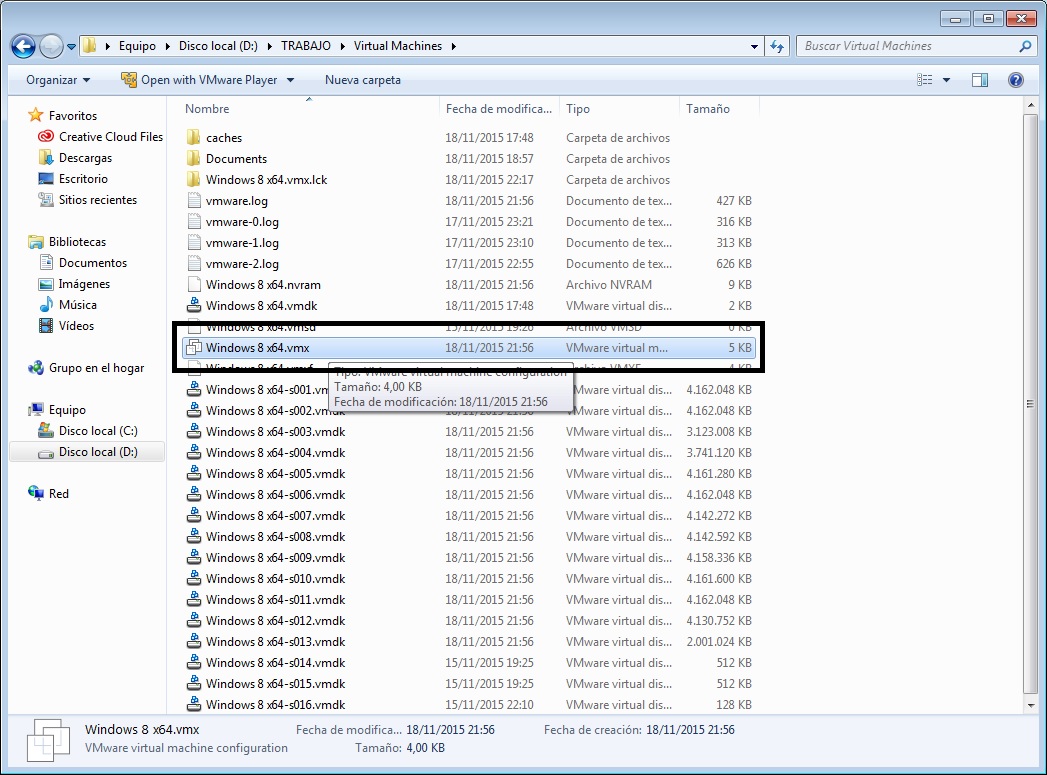Select the vmware.log file icon

194,201
